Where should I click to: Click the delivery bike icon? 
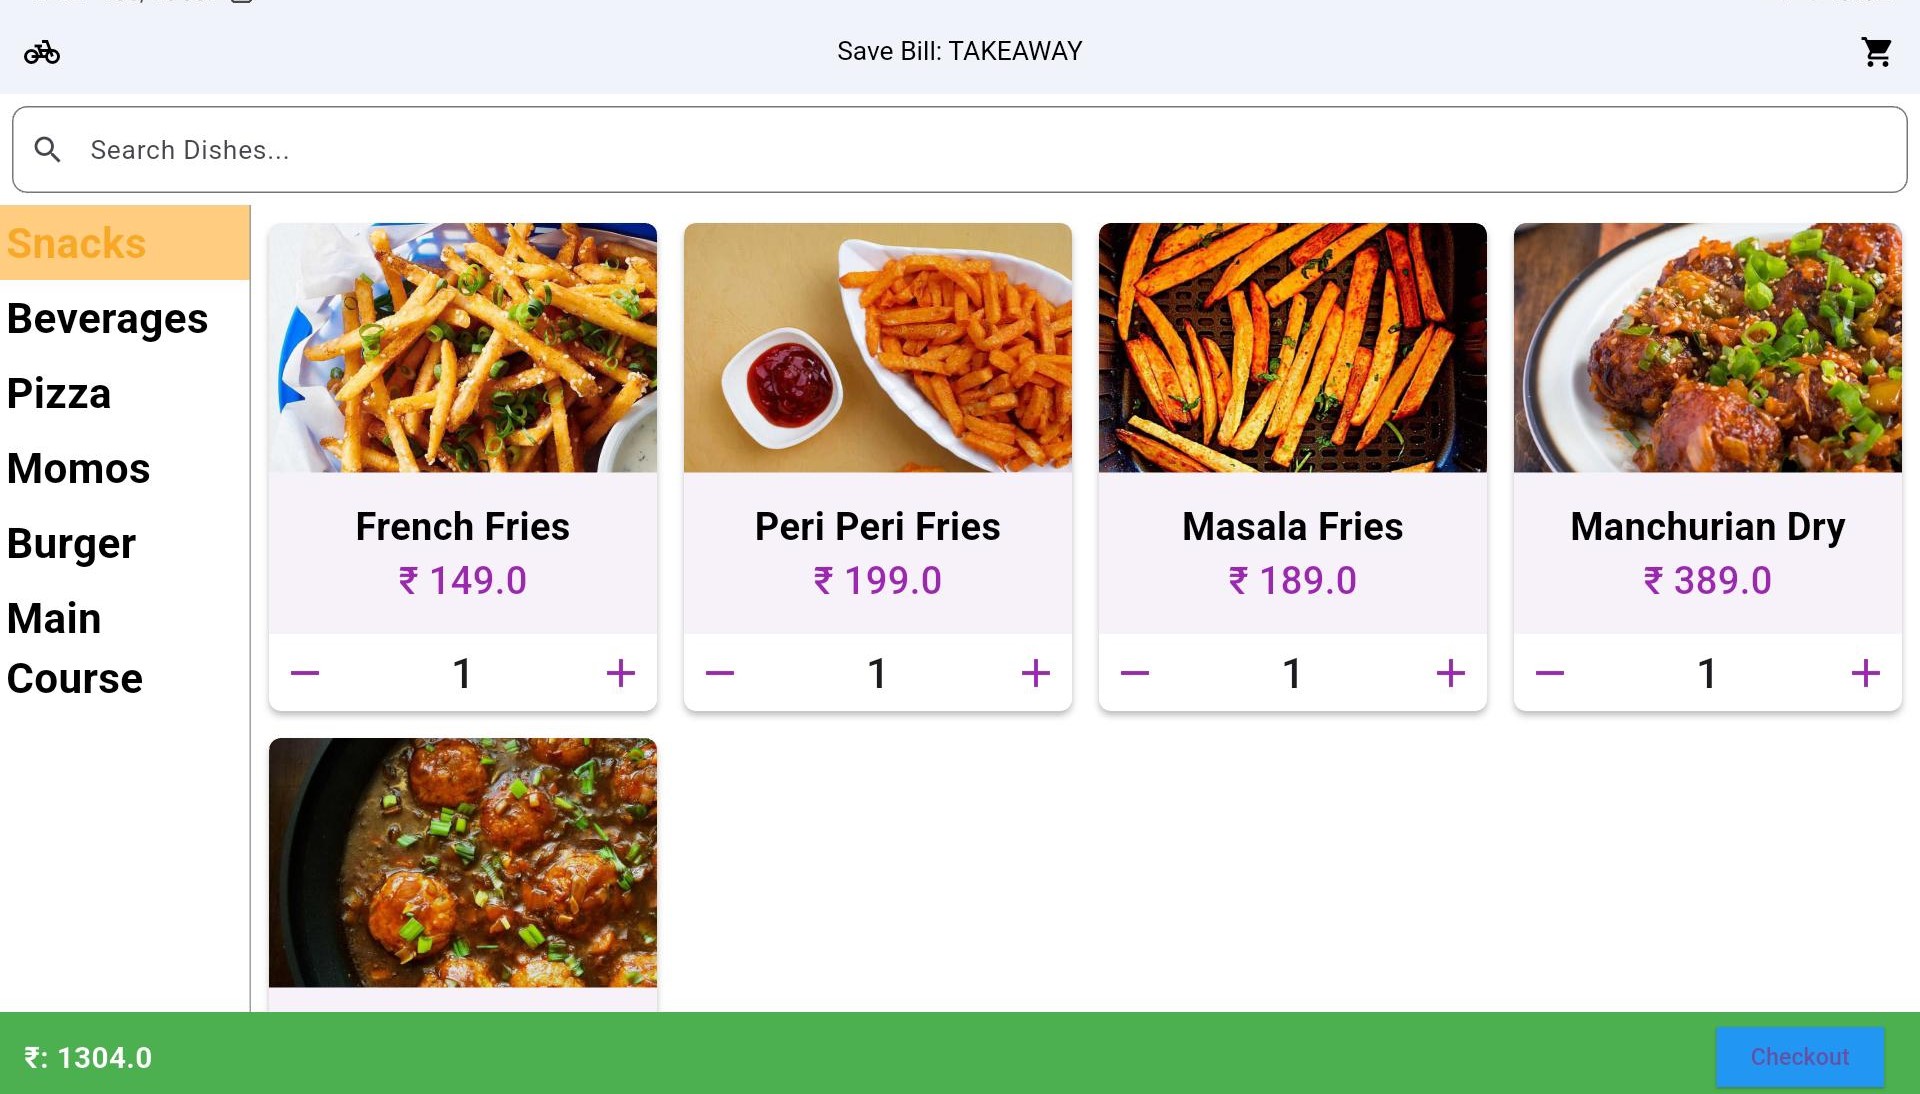(42, 52)
